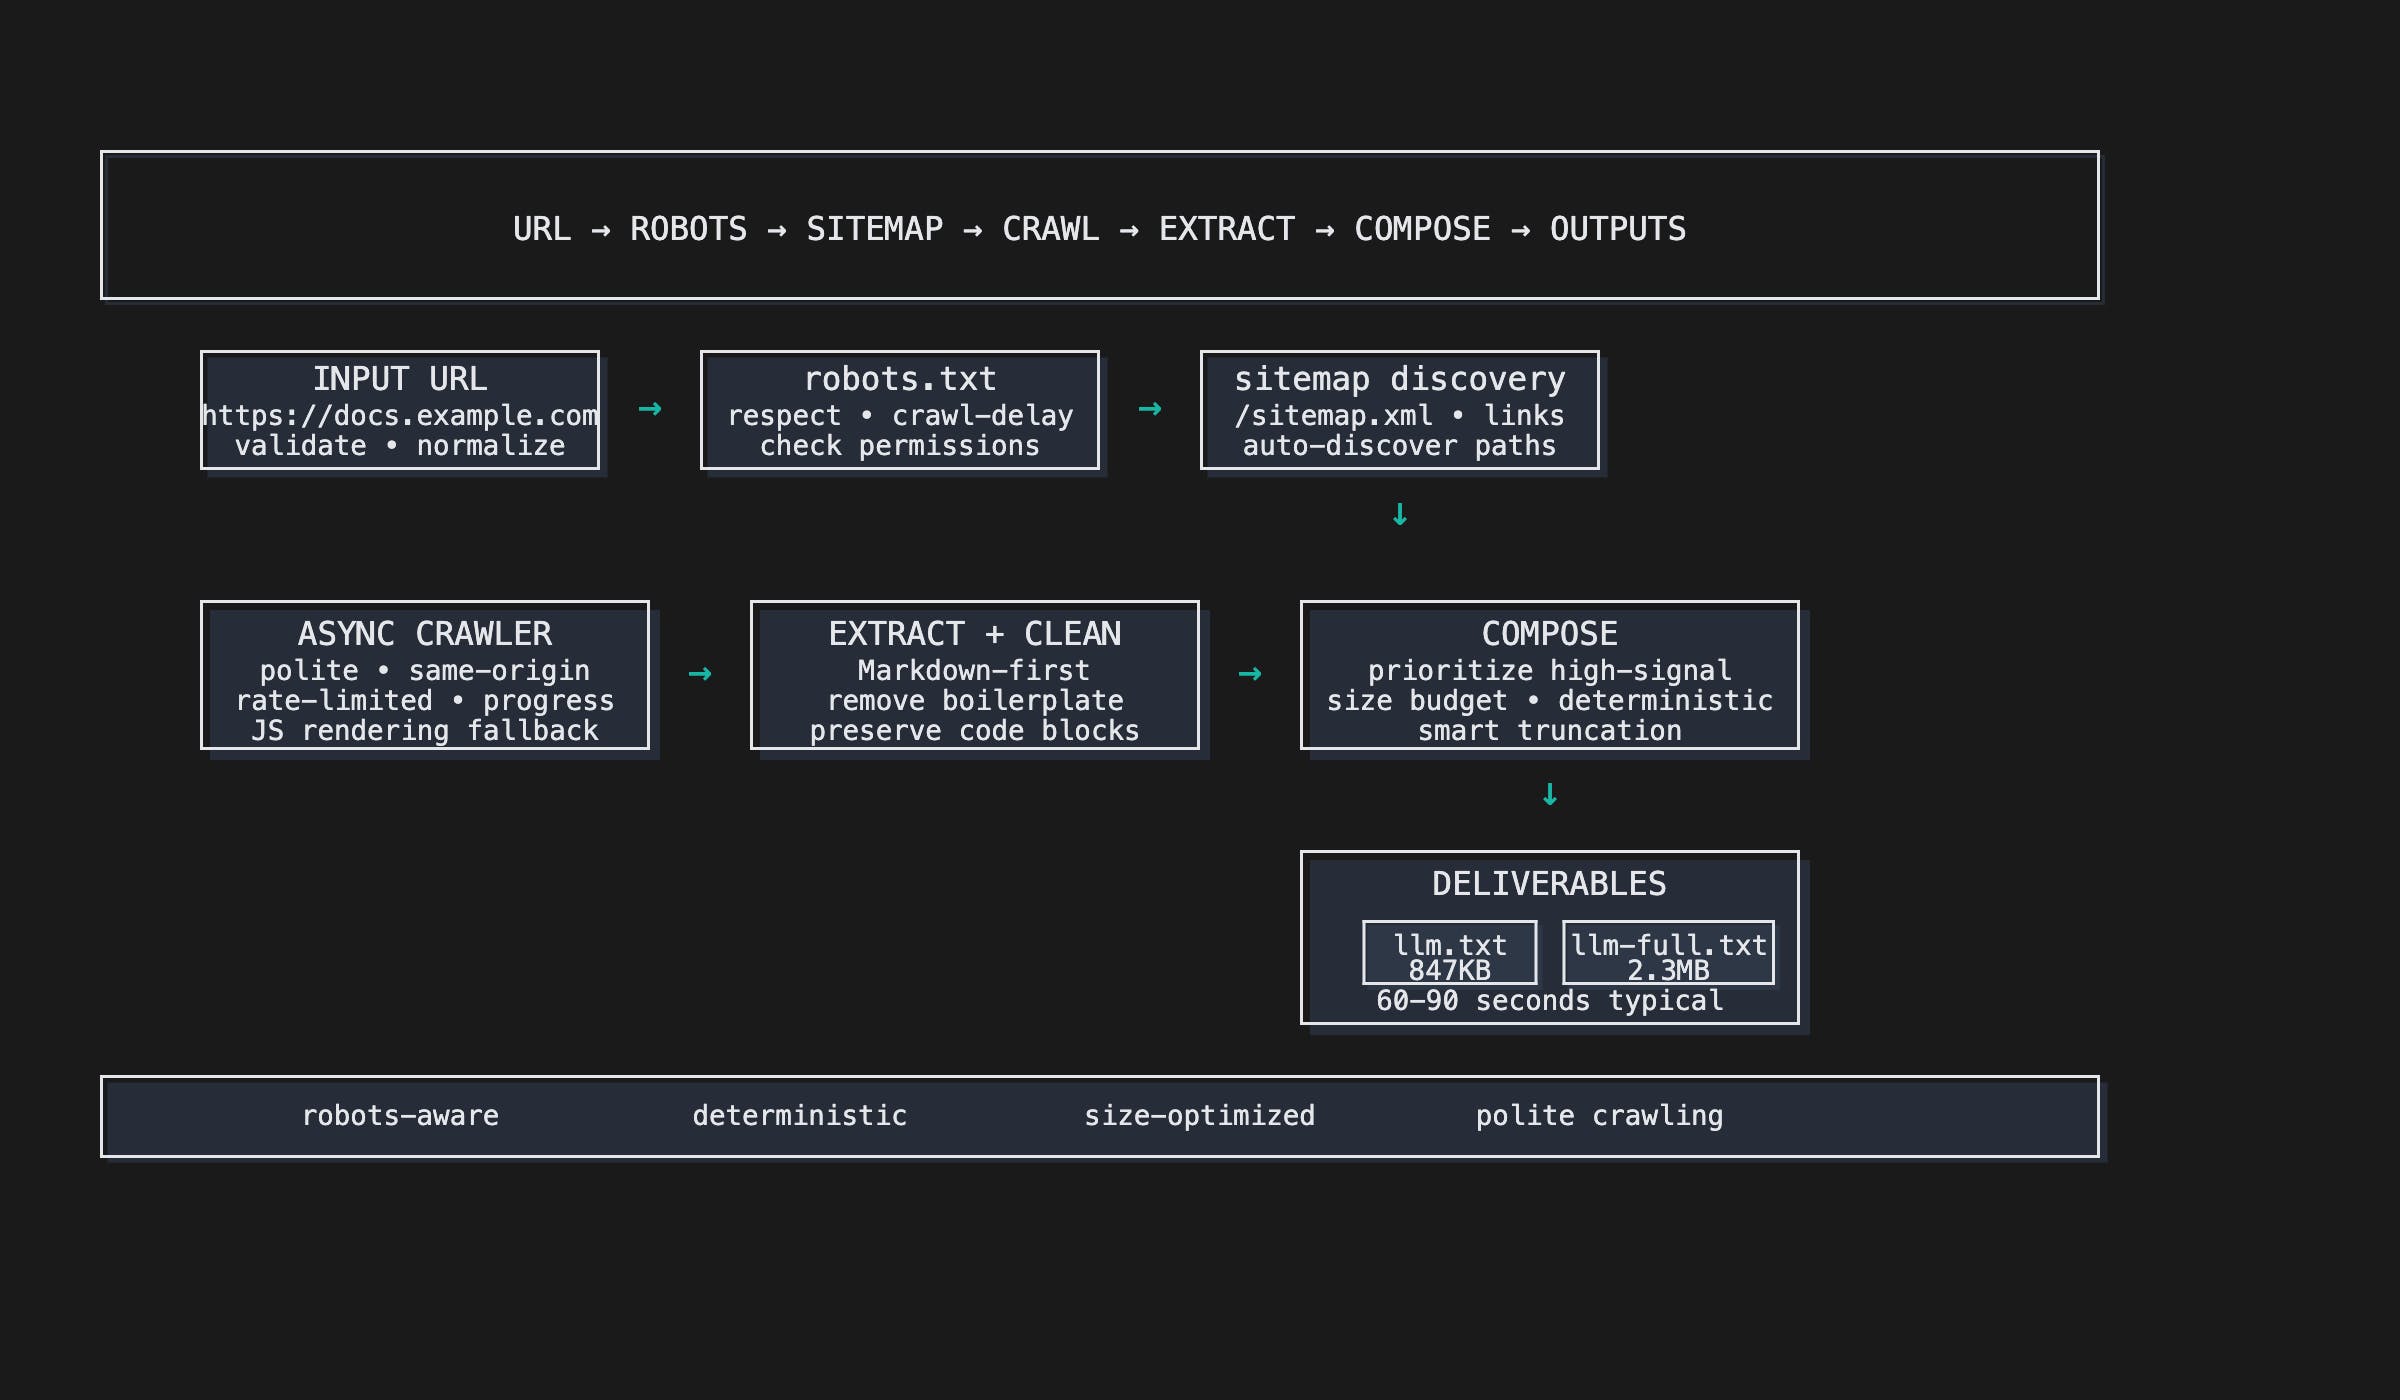Click the llm.txt 847KB file box
This screenshot has width=2400, height=1400.
[x=1450, y=953]
